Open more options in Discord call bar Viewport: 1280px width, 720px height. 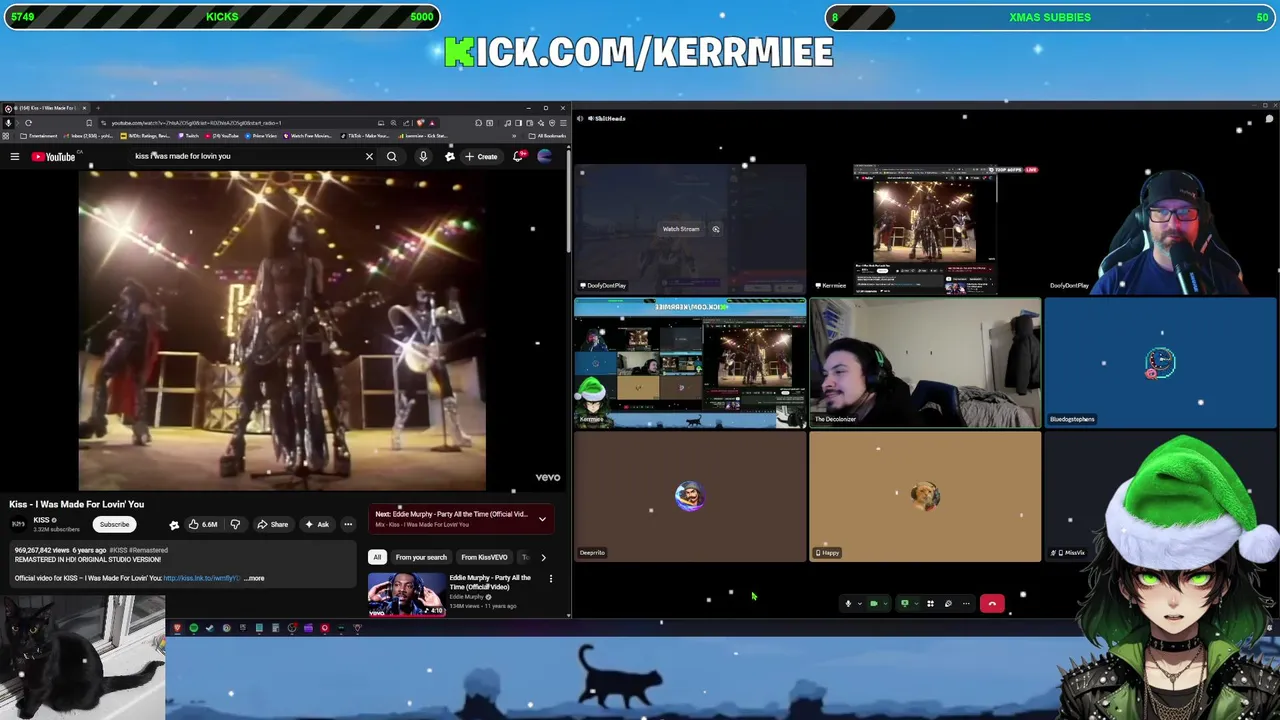pyautogui.click(x=966, y=603)
